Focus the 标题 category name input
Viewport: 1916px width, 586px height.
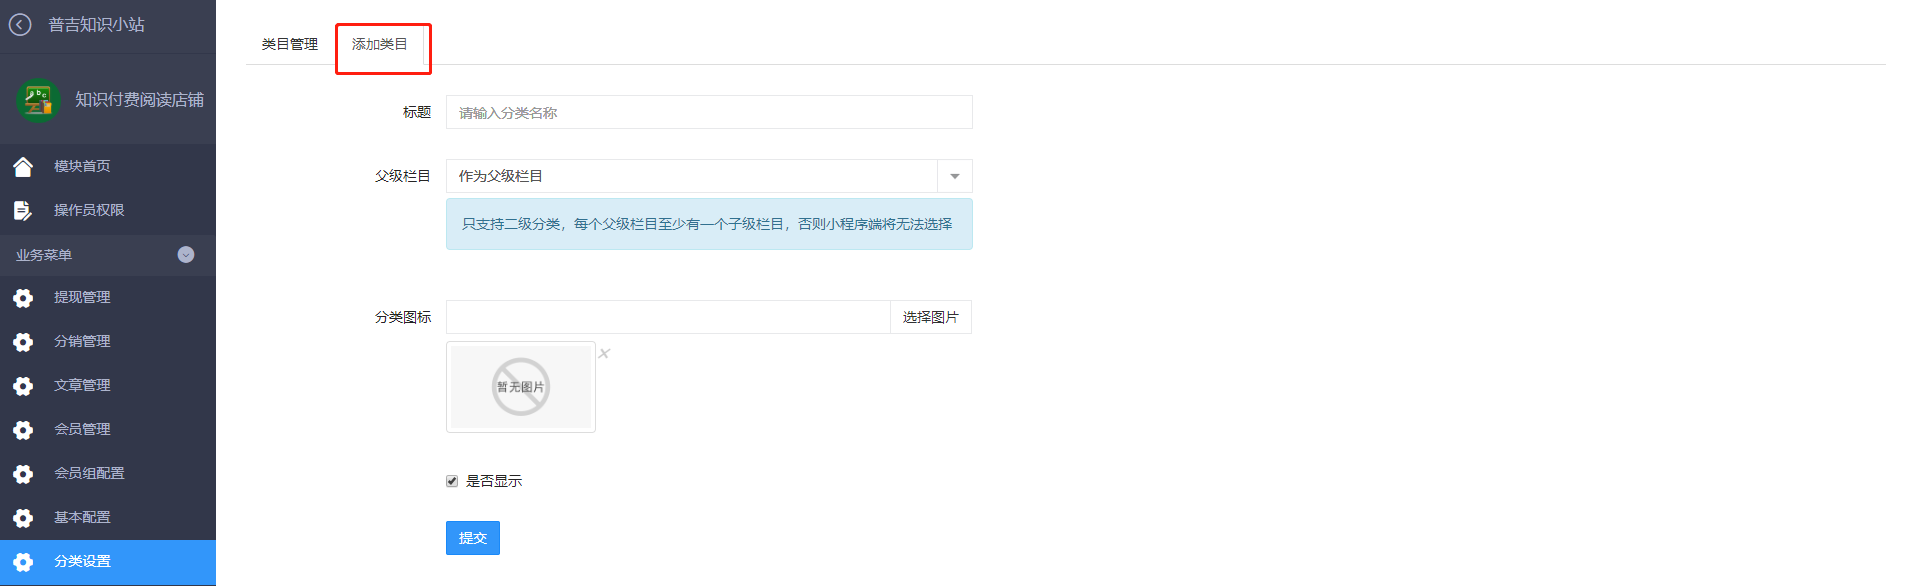[709, 112]
